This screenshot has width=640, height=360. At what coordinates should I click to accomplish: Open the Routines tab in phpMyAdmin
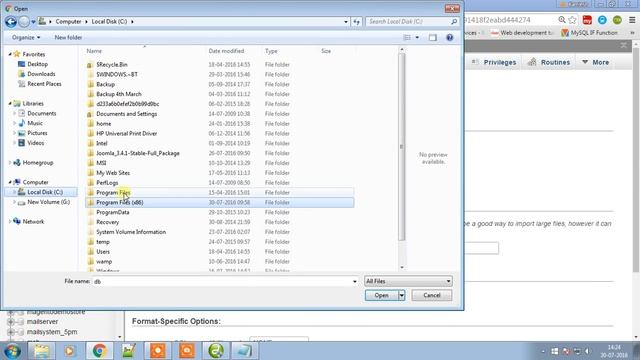tap(549, 62)
